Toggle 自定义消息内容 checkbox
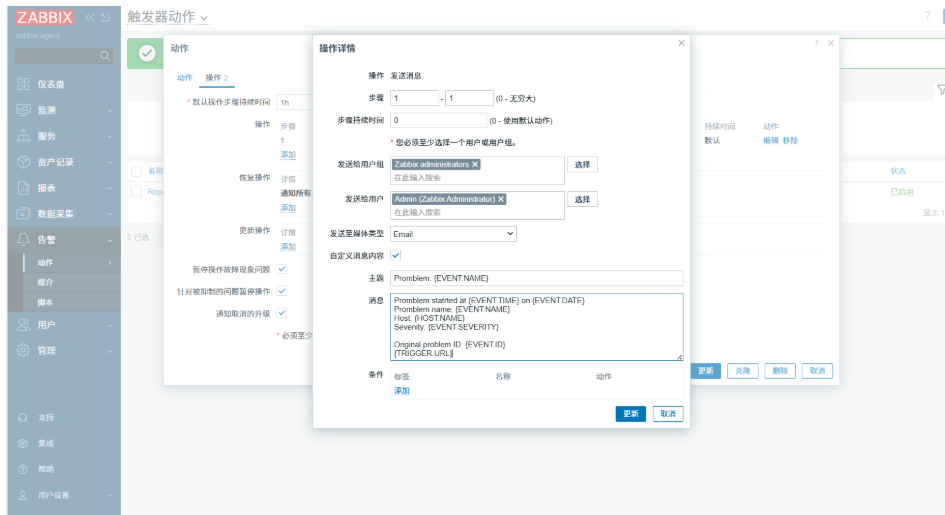 [396, 255]
